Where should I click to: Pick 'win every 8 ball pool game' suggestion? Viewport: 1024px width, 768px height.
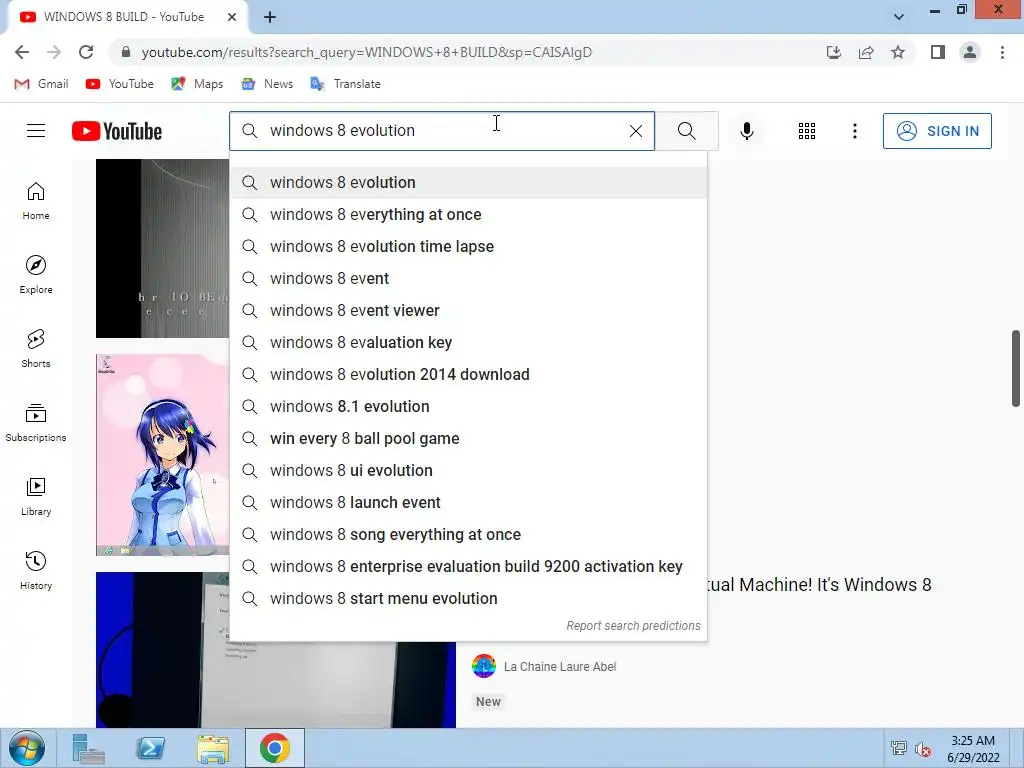468,438
